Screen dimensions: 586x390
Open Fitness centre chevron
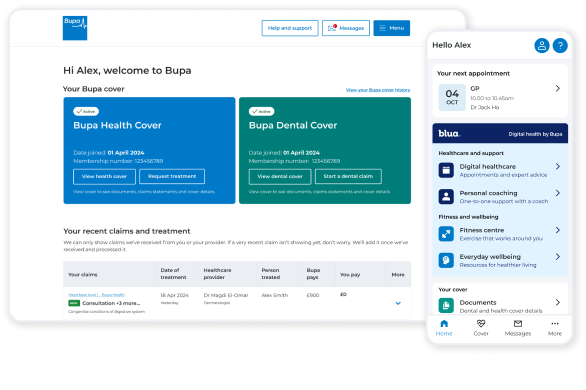[558, 230]
